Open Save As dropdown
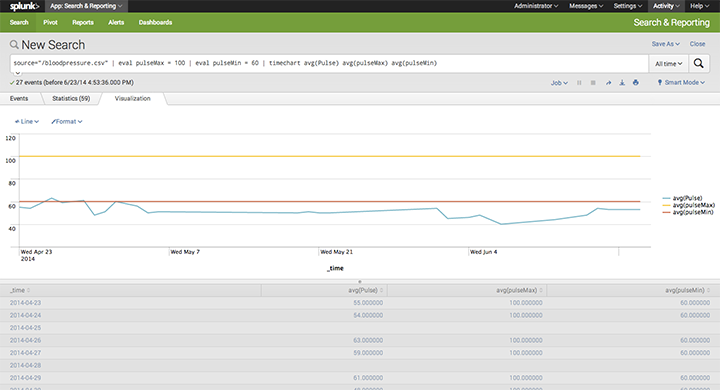The height and width of the screenshot is (390, 720). pyautogui.click(x=665, y=44)
